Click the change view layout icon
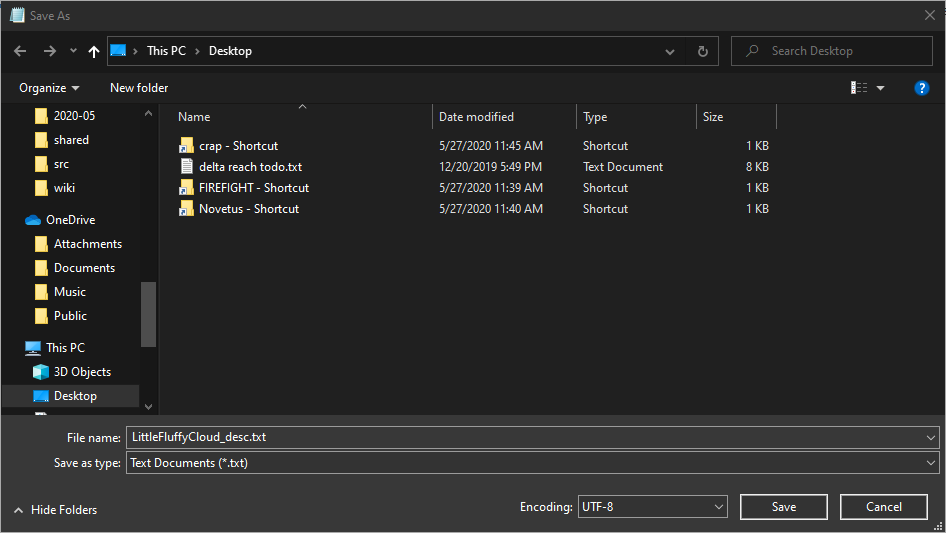Image resolution: width=946 pixels, height=533 pixels. click(859, 88)
